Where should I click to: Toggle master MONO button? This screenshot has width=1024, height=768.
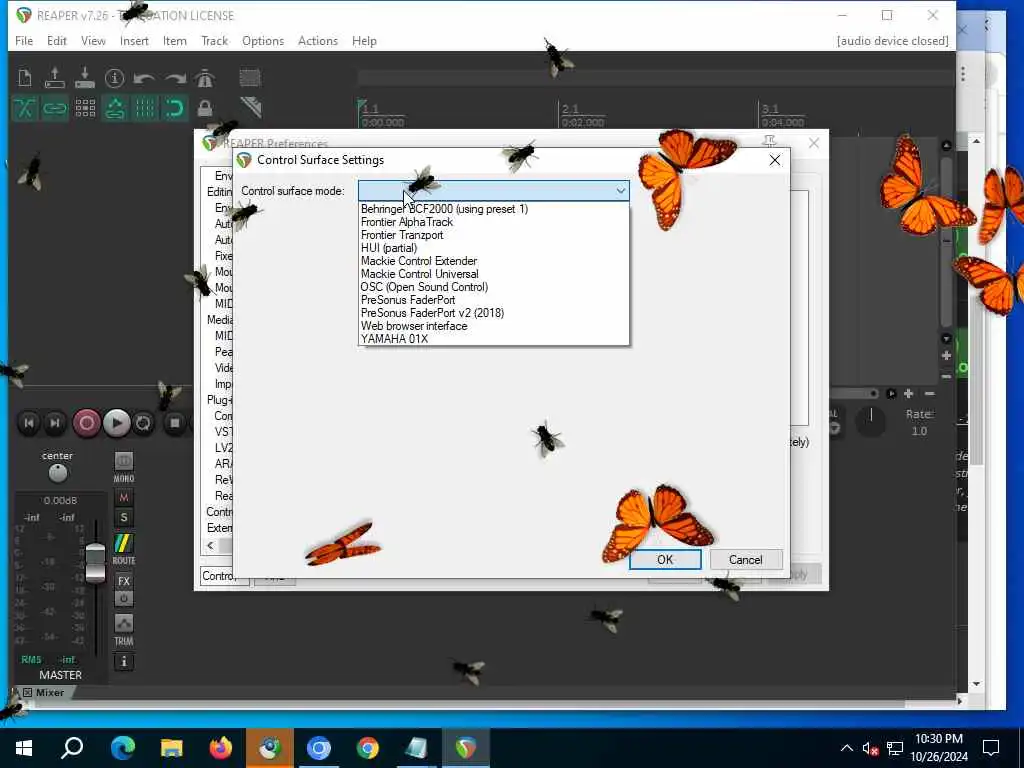pos(123,462)
